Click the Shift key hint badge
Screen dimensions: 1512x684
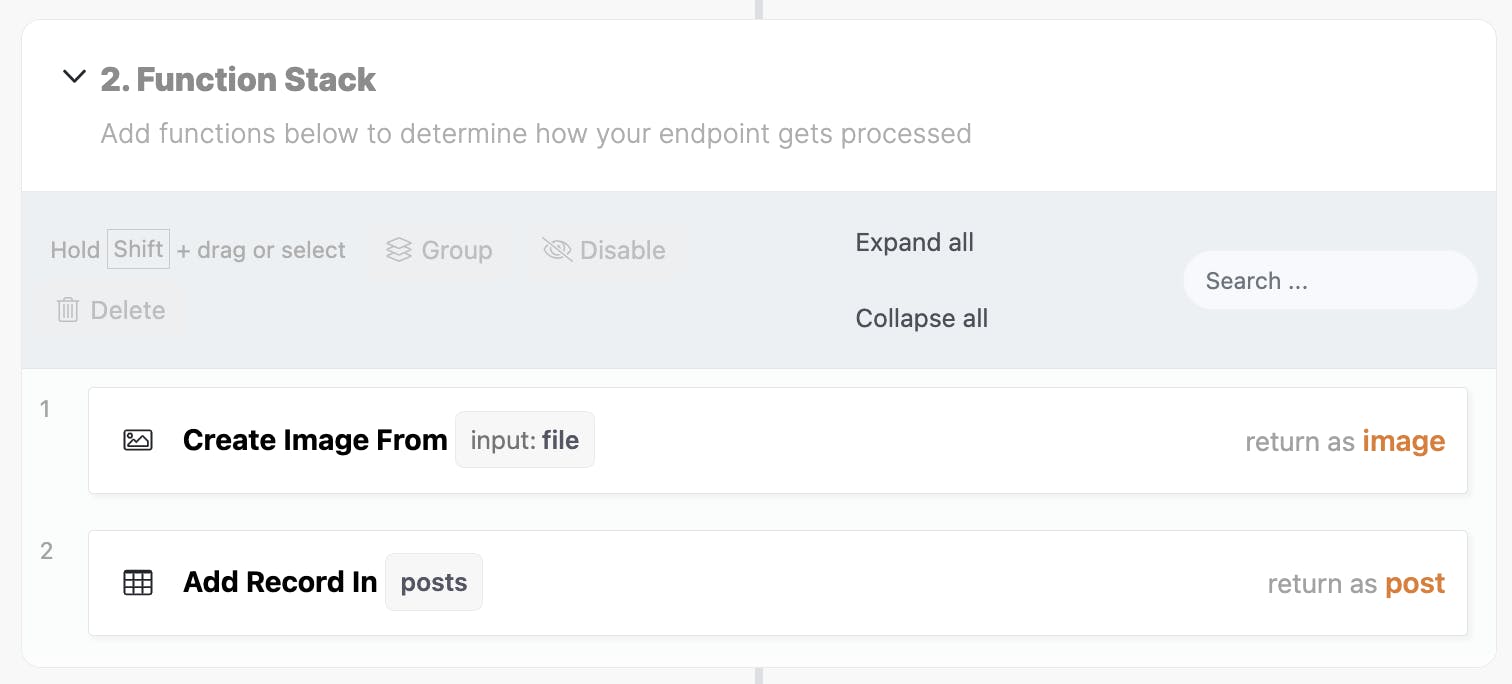tap(138, 249)
